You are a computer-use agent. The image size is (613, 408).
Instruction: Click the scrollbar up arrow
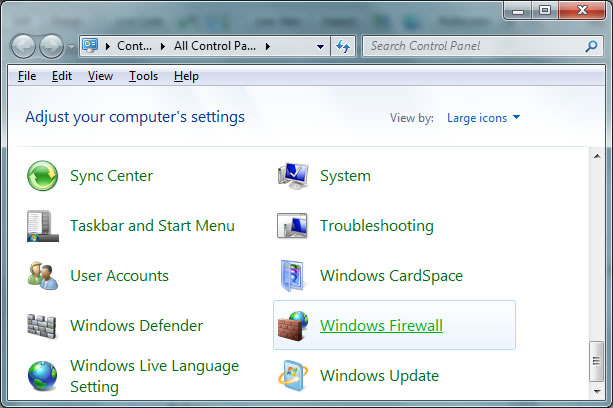pos(597,156)
